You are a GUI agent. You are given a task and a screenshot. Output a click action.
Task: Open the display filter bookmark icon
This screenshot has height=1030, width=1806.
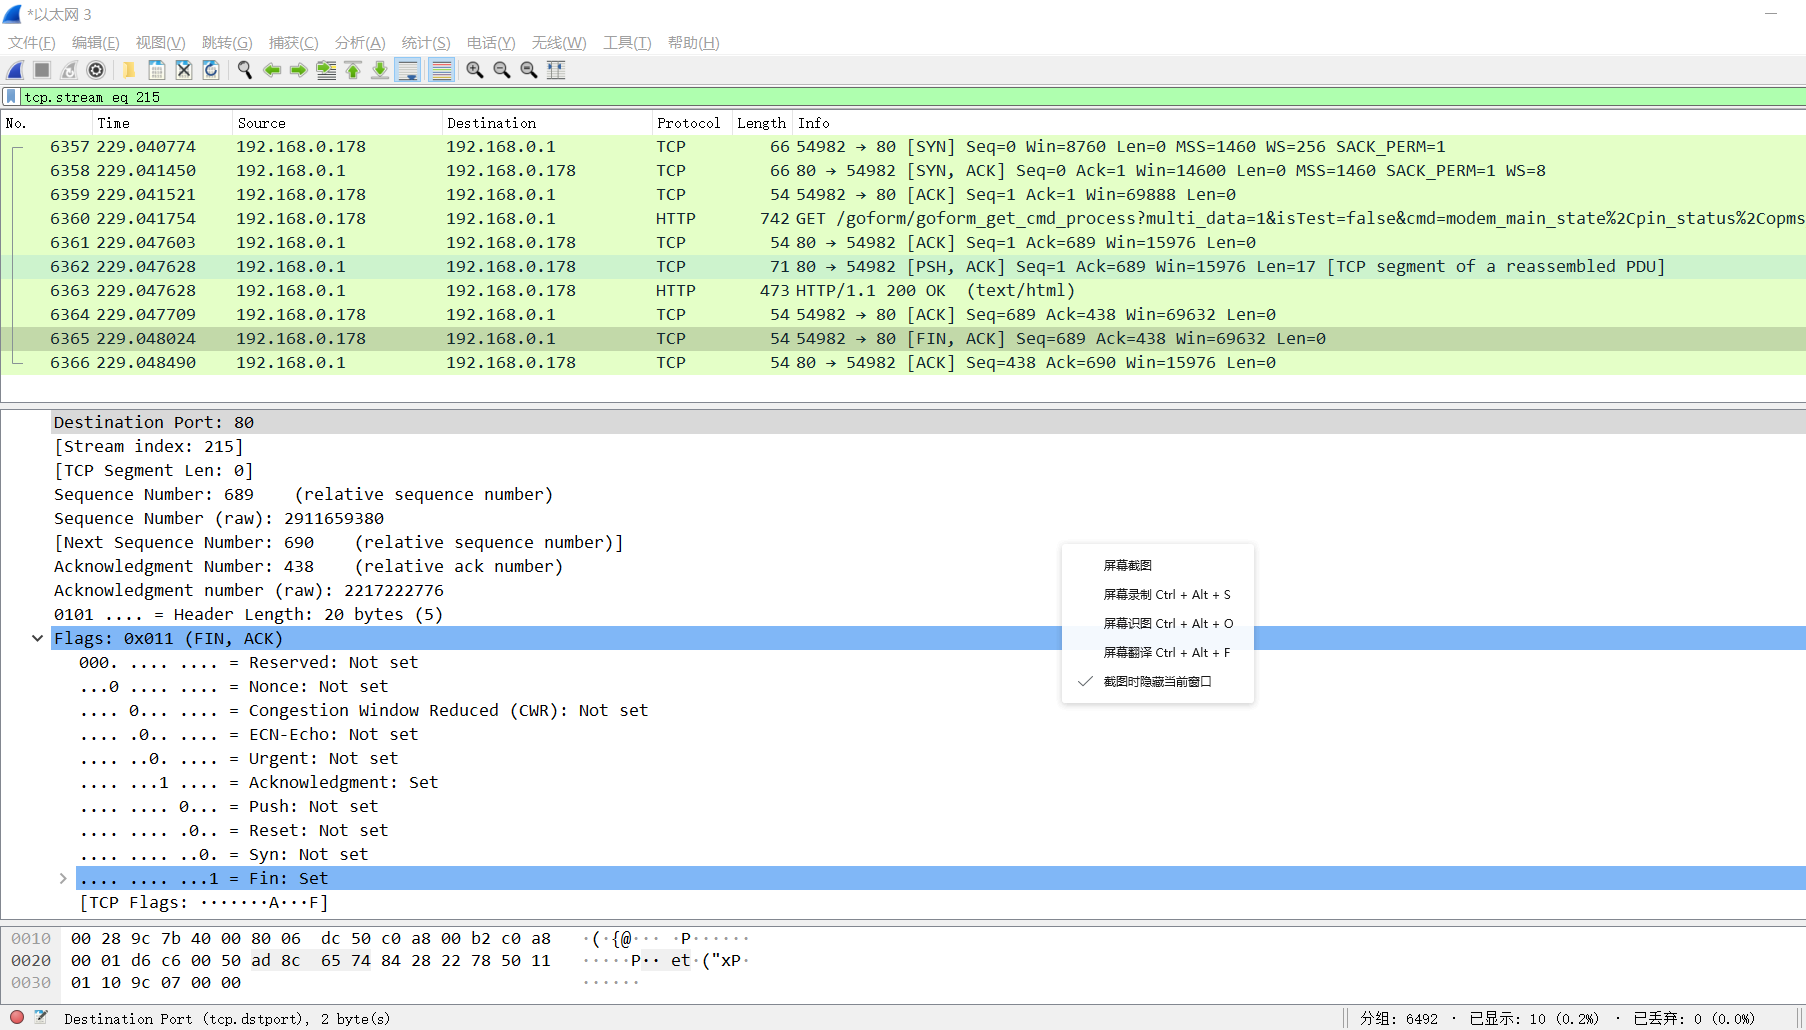(11, 97)
